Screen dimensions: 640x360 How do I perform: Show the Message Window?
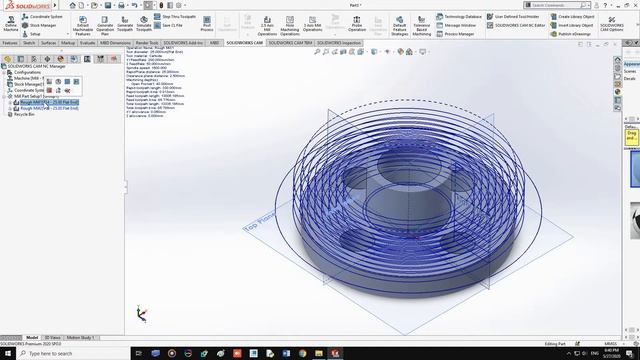456,25
